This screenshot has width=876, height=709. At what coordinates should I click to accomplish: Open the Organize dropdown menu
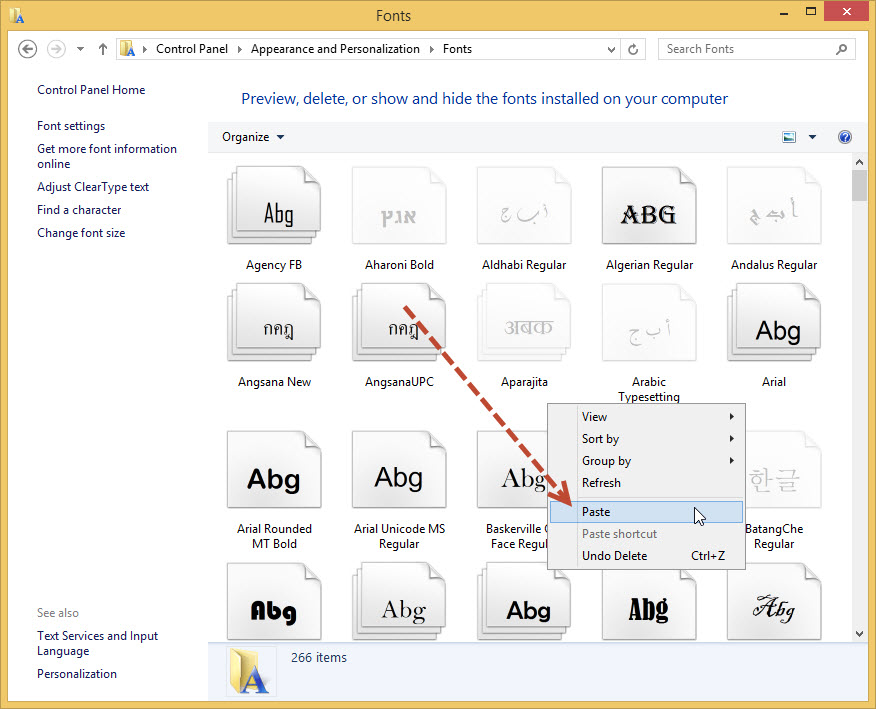pyautogui.click(x=253, y=137)
